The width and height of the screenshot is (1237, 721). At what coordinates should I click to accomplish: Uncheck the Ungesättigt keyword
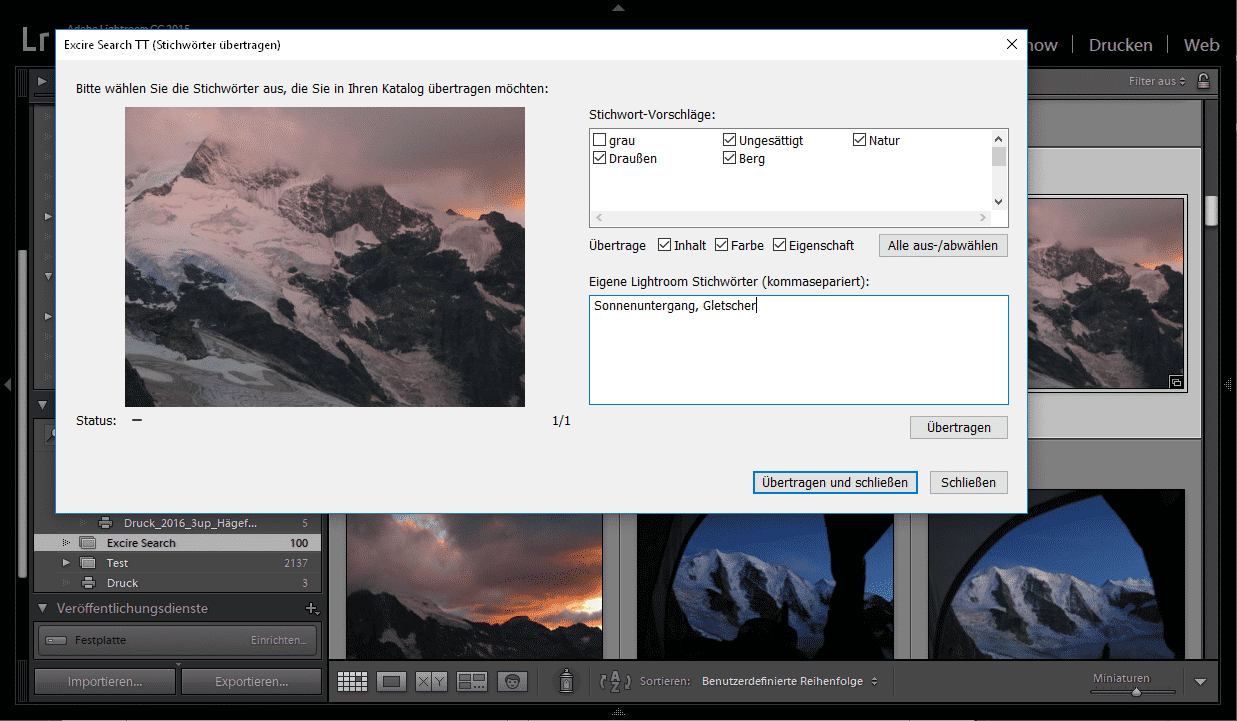(730, 140)
